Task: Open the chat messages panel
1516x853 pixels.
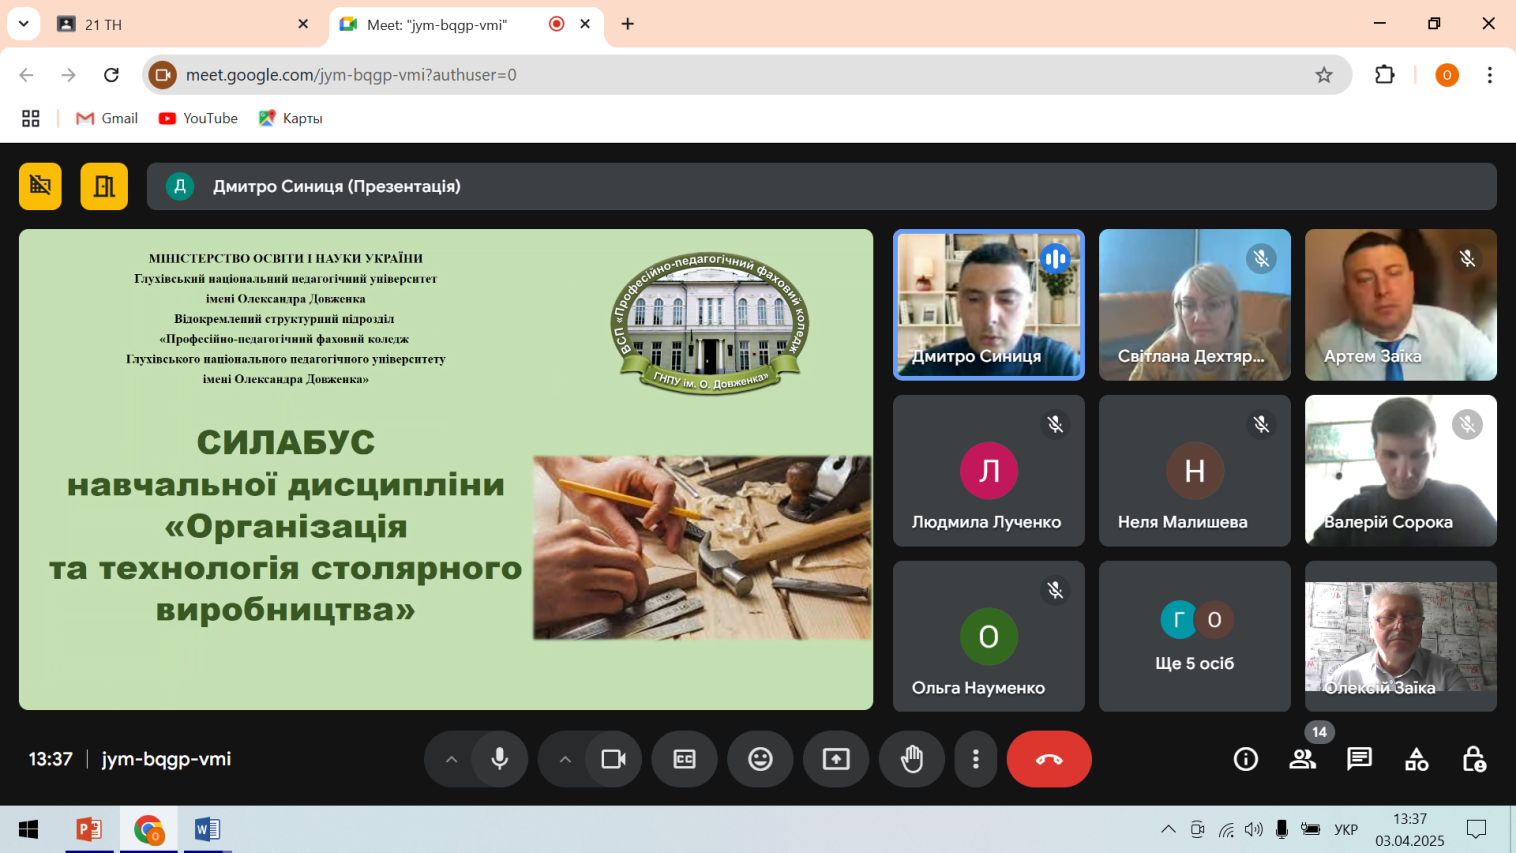Action: coord(1359,760)
